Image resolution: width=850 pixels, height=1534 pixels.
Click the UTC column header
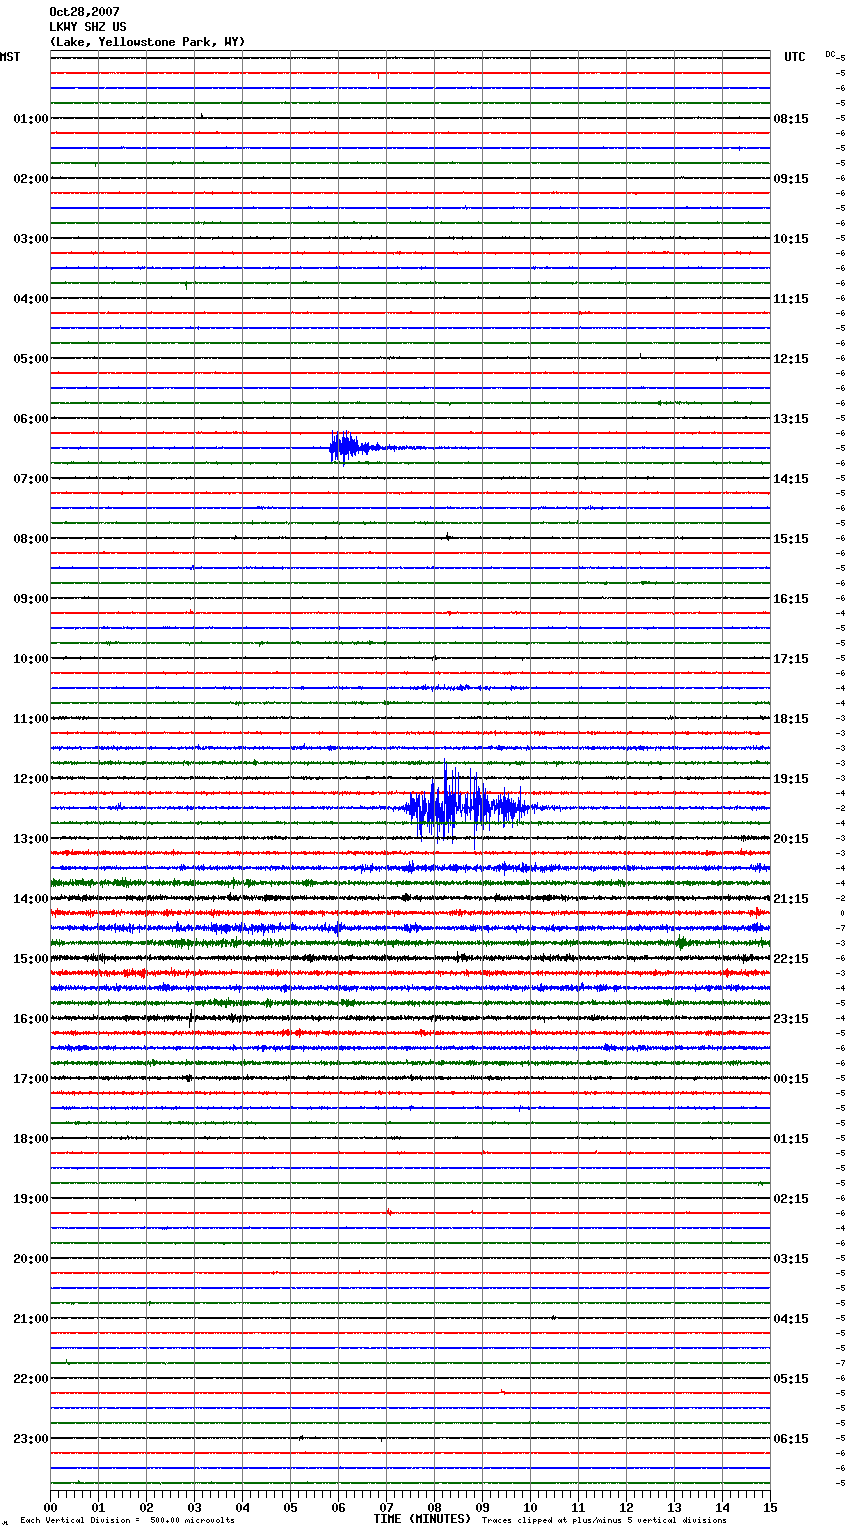794,57
